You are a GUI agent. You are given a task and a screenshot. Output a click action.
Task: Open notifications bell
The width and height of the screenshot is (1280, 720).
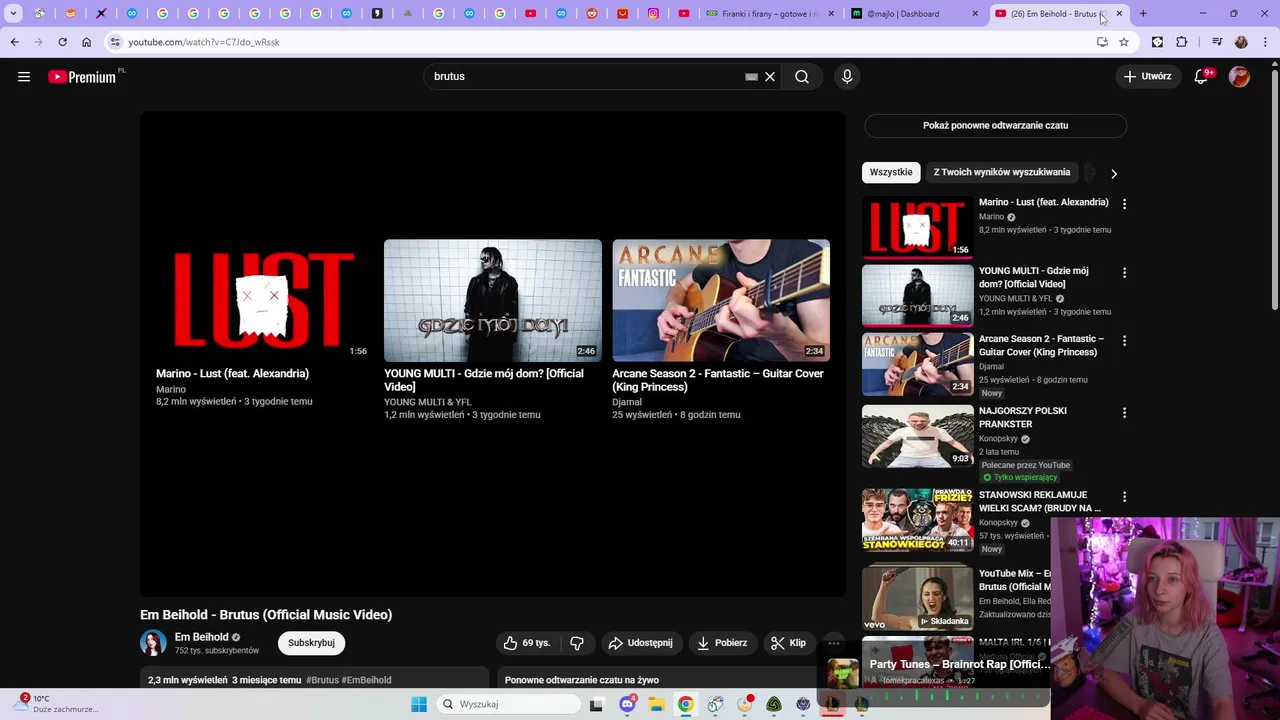pos(1201,77)
